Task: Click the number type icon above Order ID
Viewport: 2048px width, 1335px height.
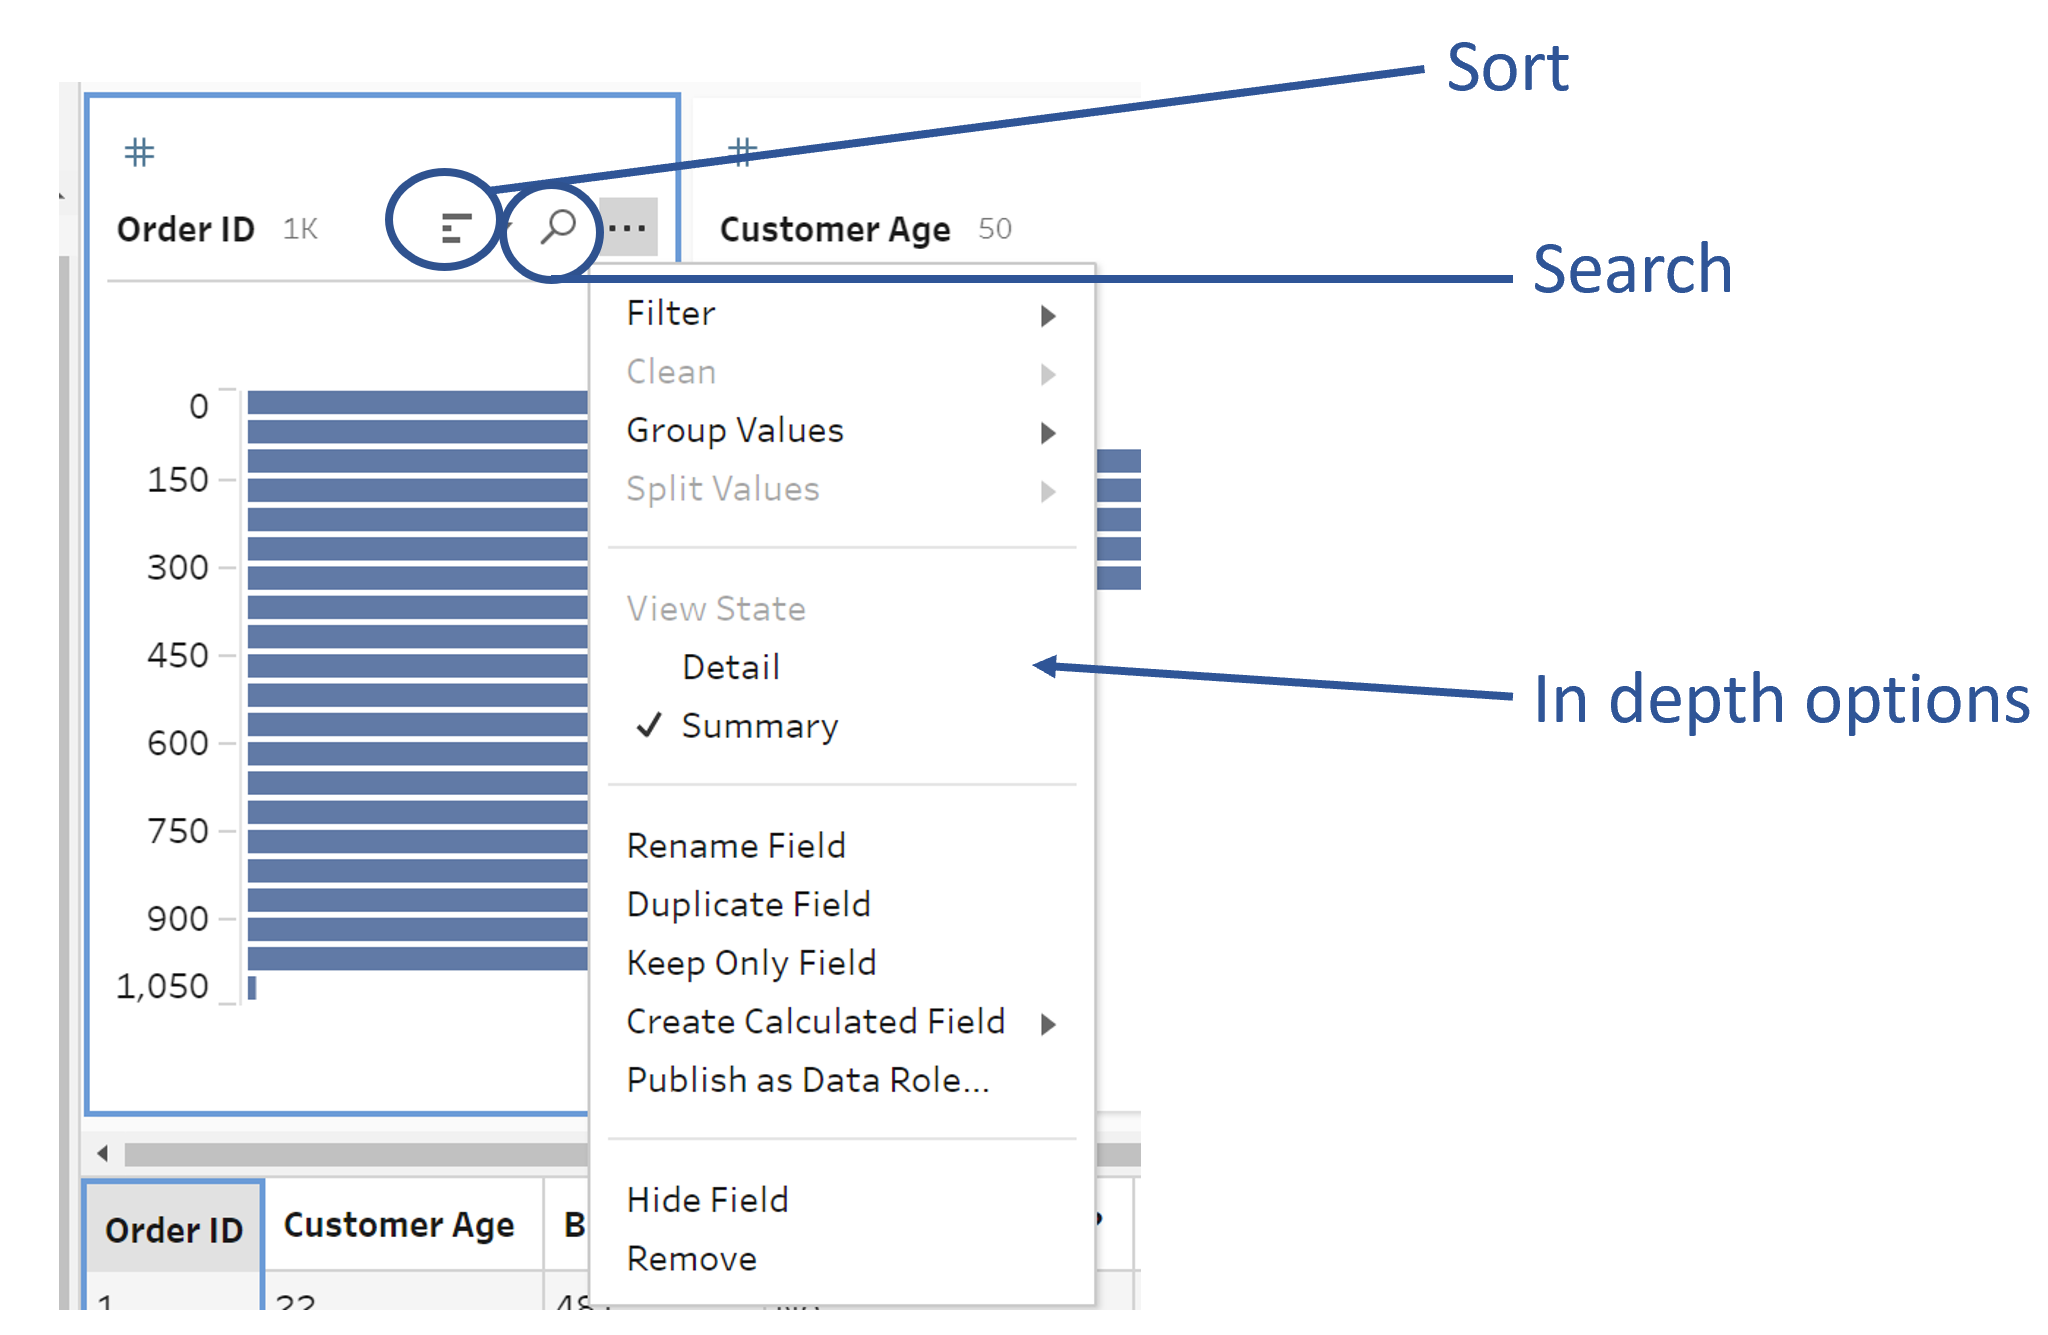Action: pyautogui.click(x=139, y=152)
